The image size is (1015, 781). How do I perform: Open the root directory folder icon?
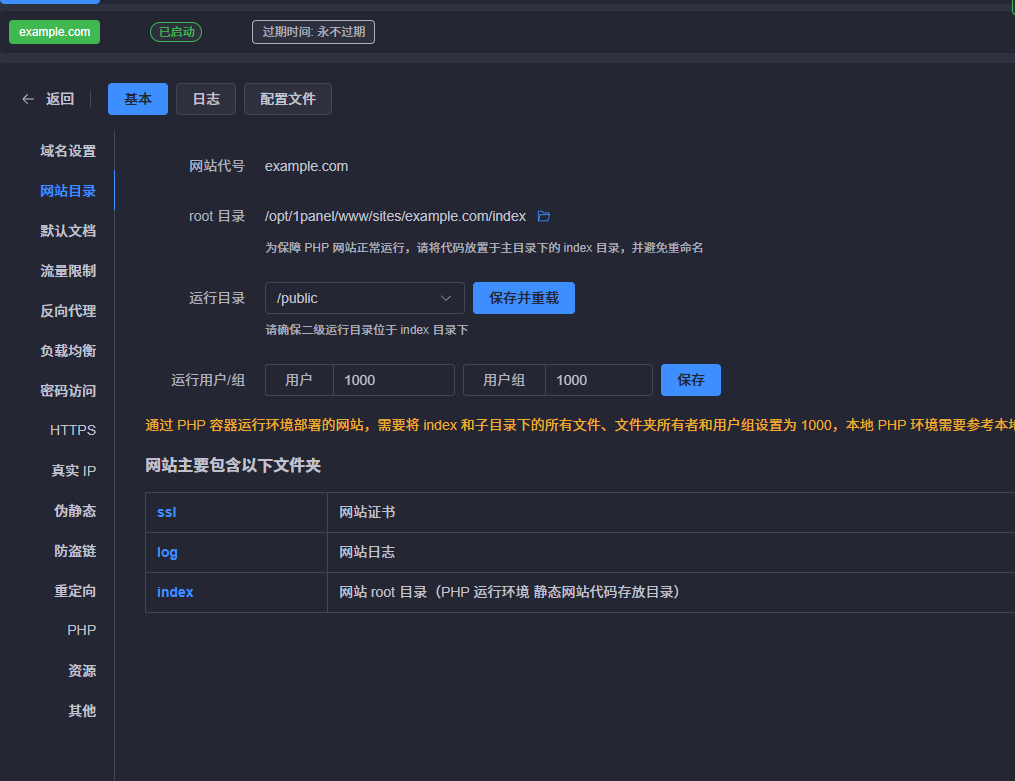(544, 216)
